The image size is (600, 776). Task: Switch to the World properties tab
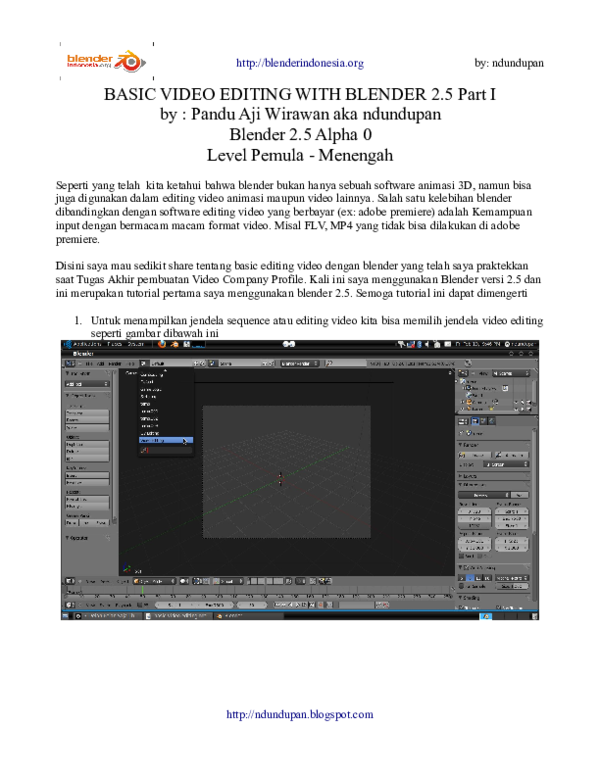492,421
